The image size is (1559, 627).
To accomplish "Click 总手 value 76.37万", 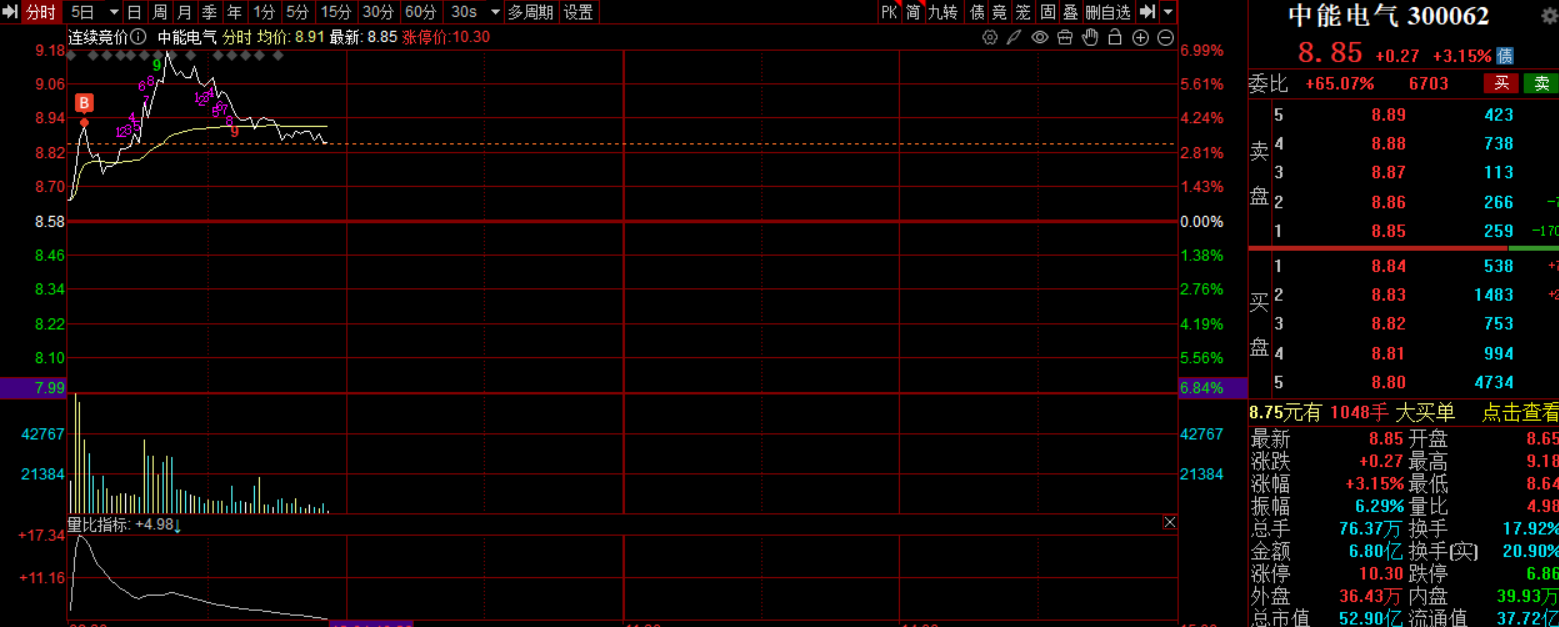I will 1372,528.
